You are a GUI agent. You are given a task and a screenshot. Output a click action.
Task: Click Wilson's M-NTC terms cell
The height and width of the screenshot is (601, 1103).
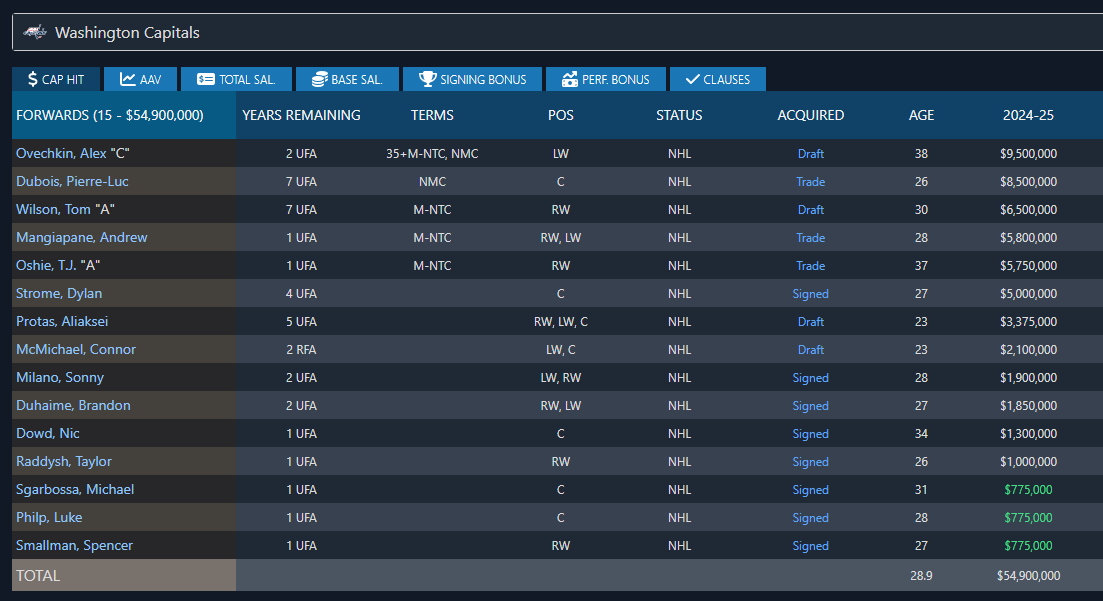(x=432, y=210)
